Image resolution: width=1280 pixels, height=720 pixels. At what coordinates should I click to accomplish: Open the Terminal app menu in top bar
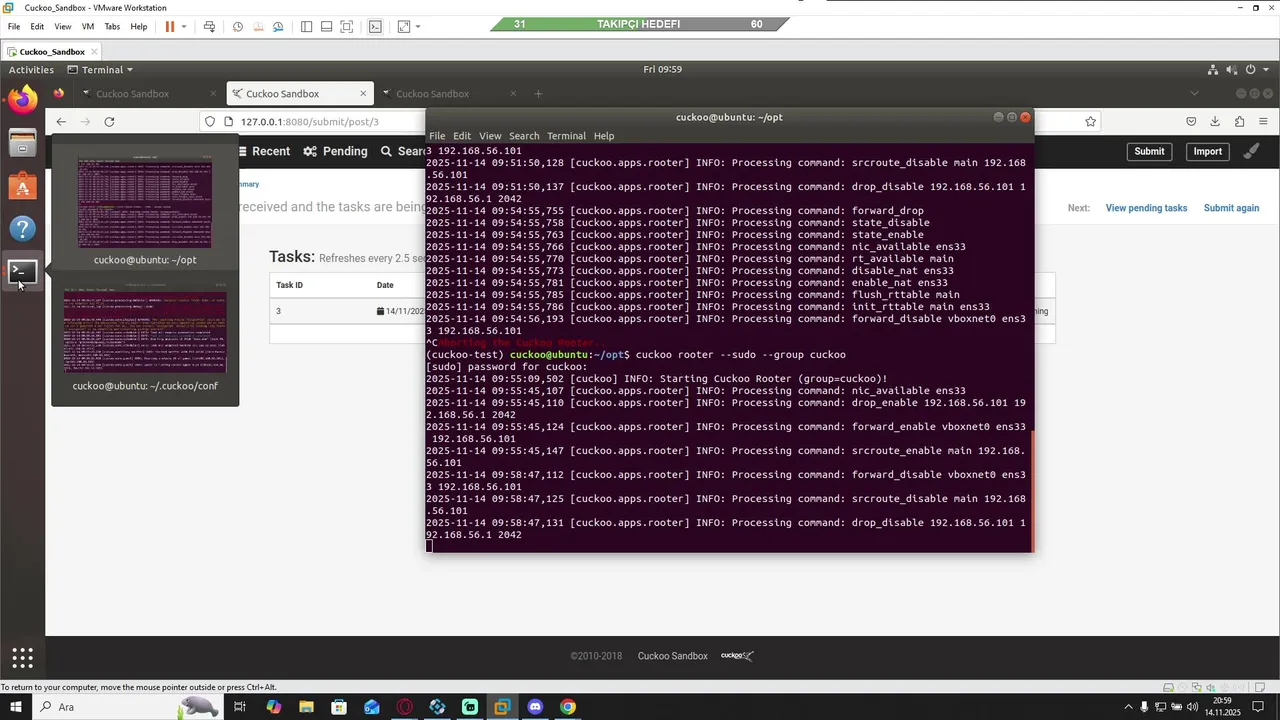tap(100, 70)
